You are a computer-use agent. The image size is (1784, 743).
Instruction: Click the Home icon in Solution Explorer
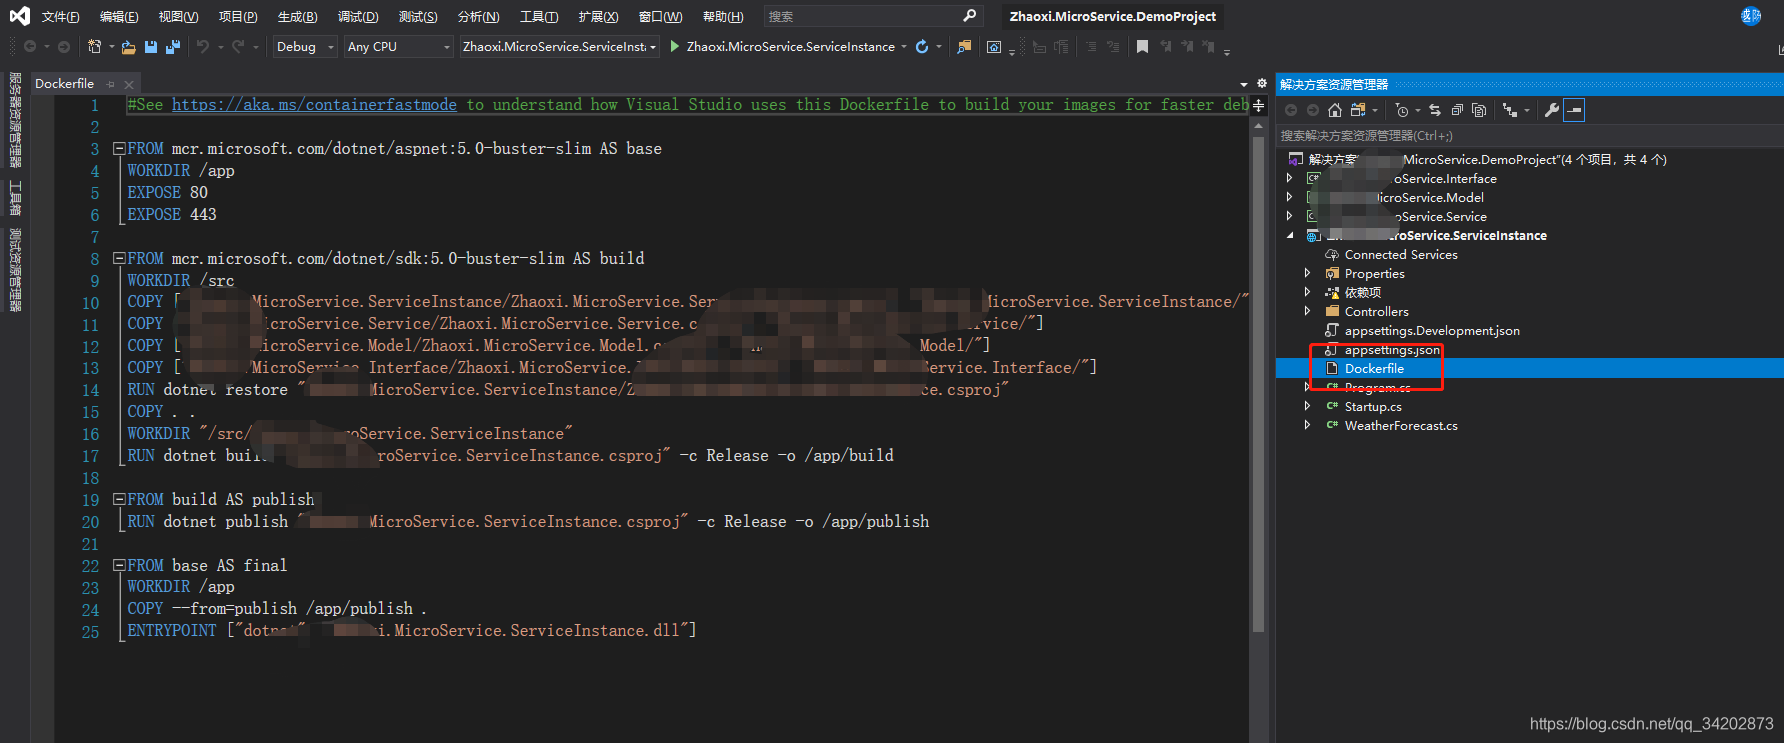(x=1334, y=110)
